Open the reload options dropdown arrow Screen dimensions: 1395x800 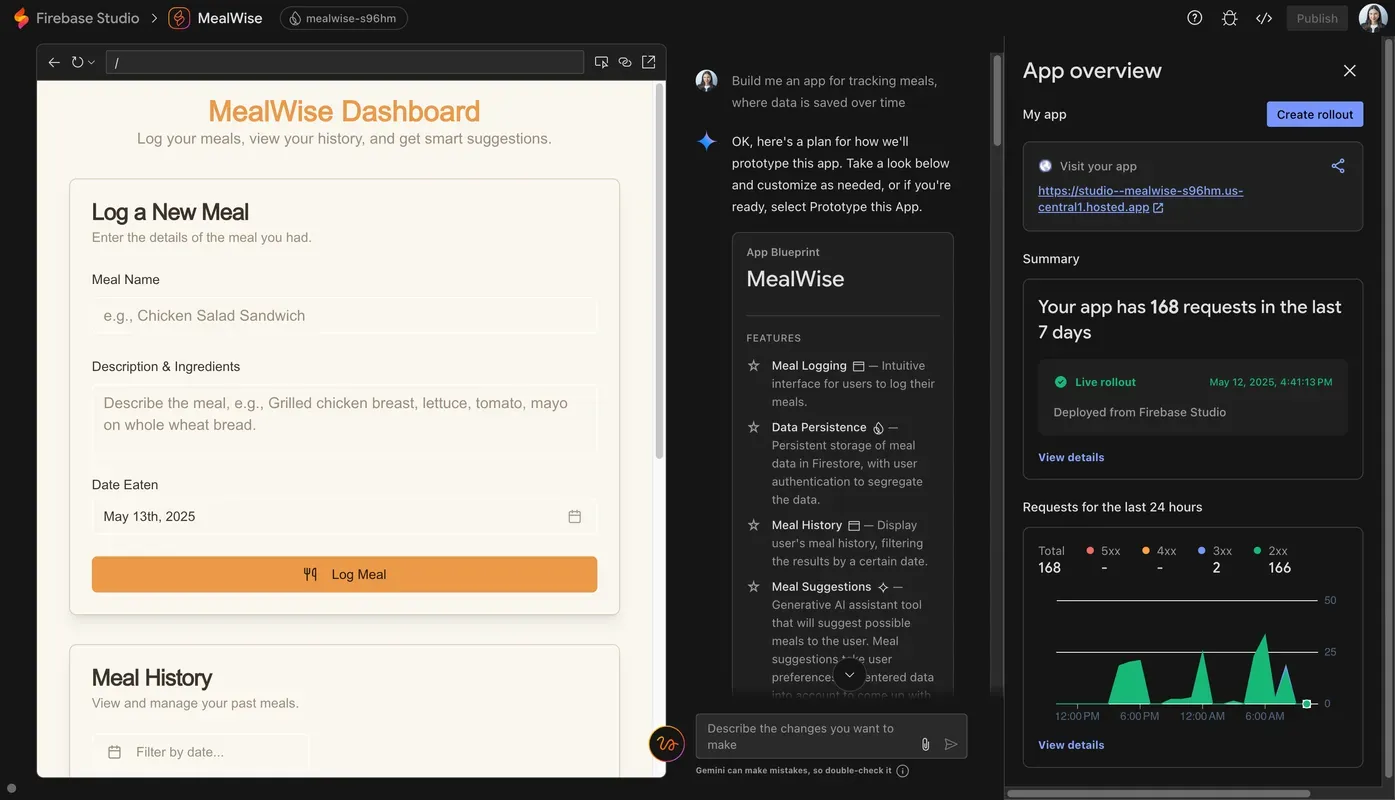point(91,62)
